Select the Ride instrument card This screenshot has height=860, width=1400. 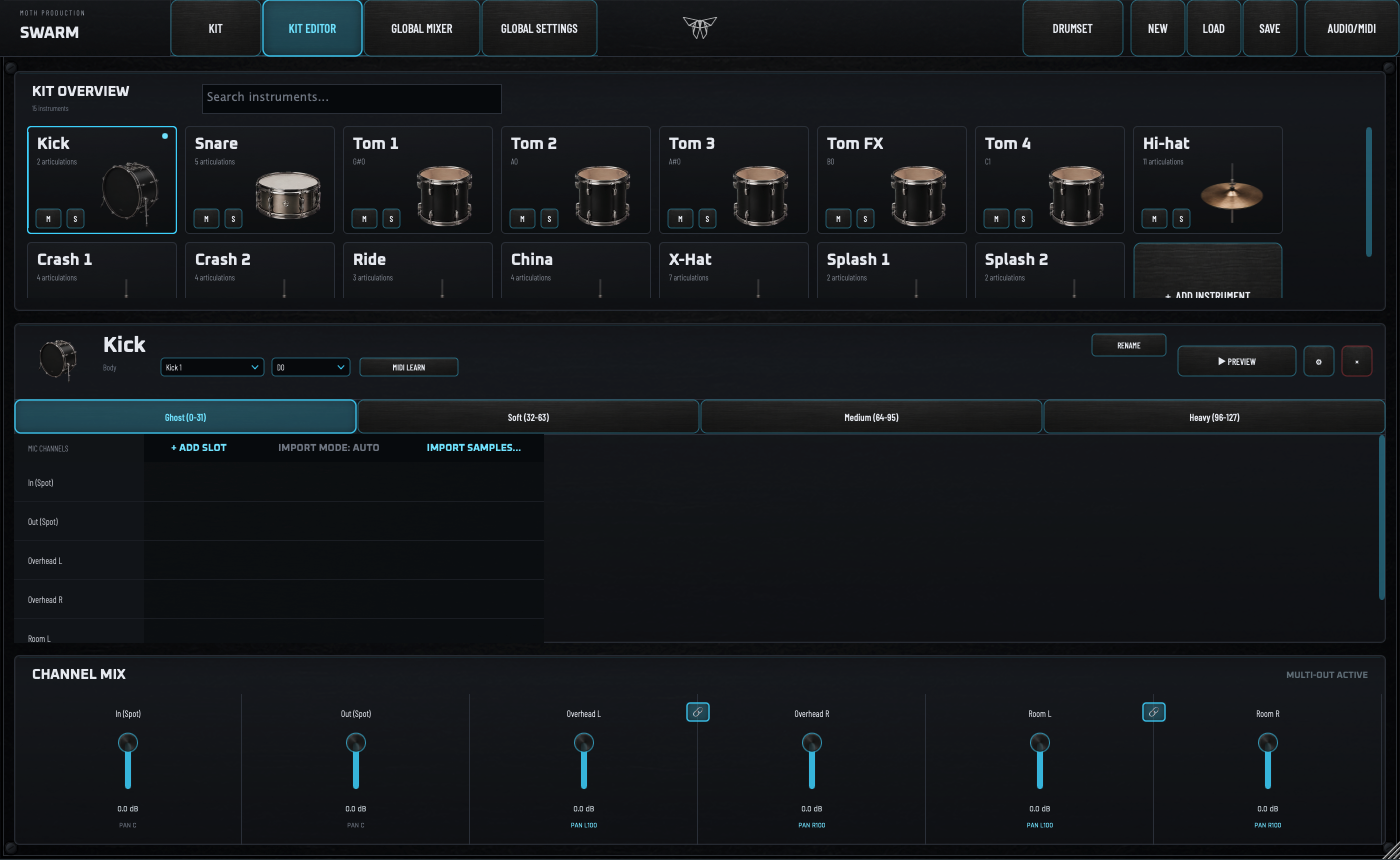(x=418, y=270)
